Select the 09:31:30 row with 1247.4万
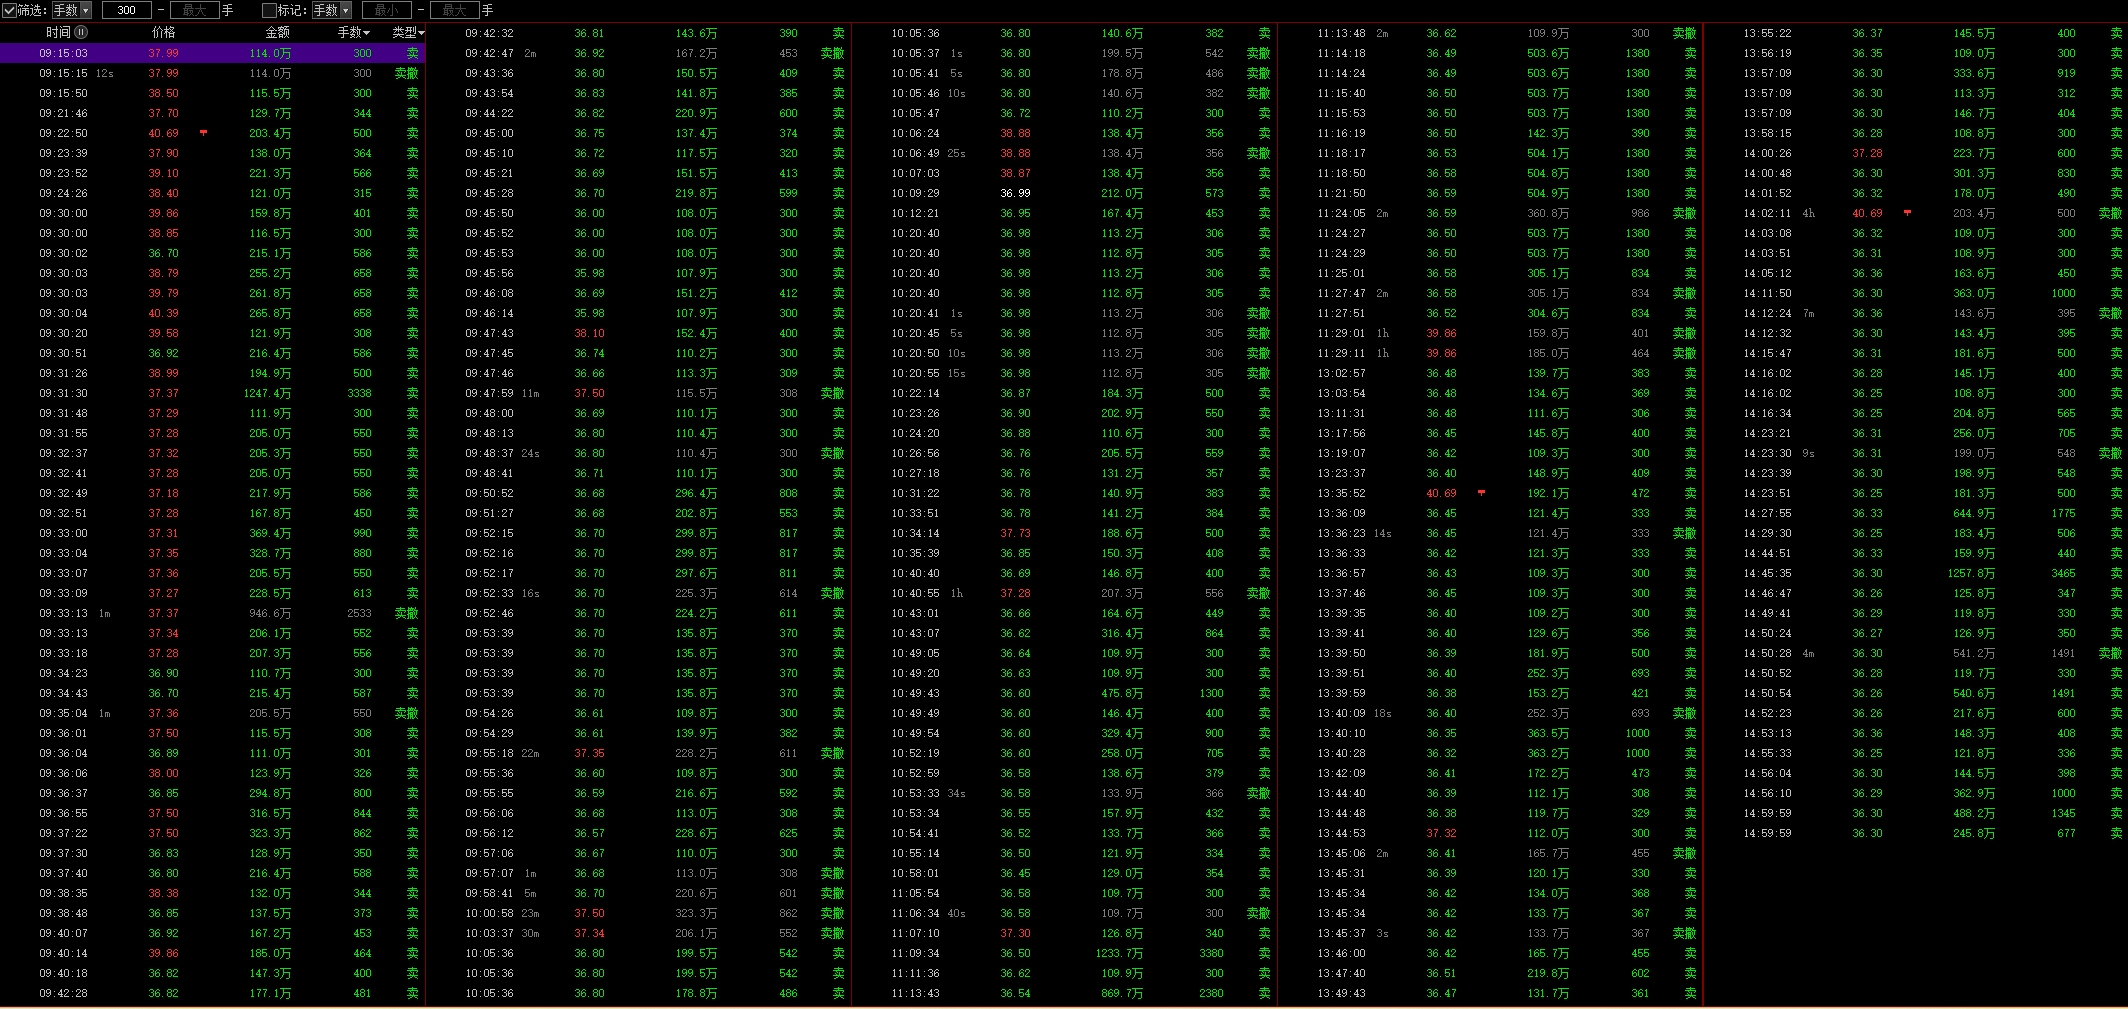The width and height of the screenshot is (2128, 1009). 213,393
